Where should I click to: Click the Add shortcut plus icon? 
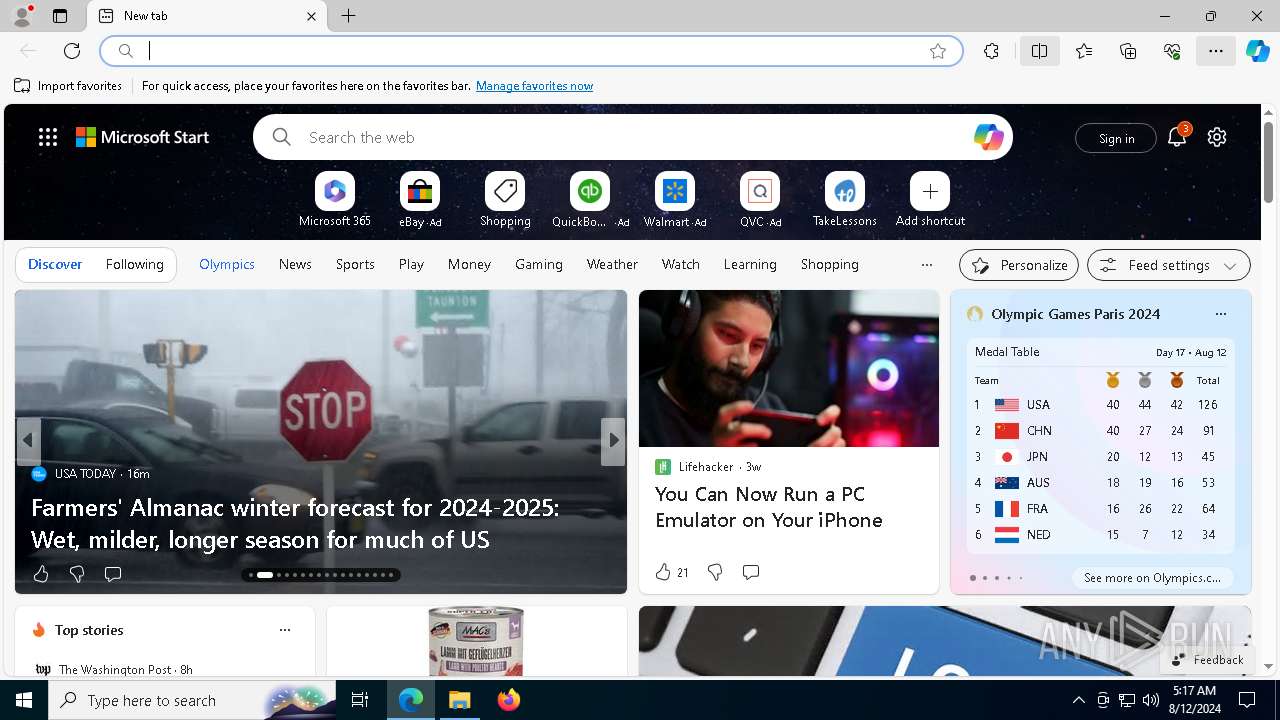pyautogui.click(x=930, y=190)
